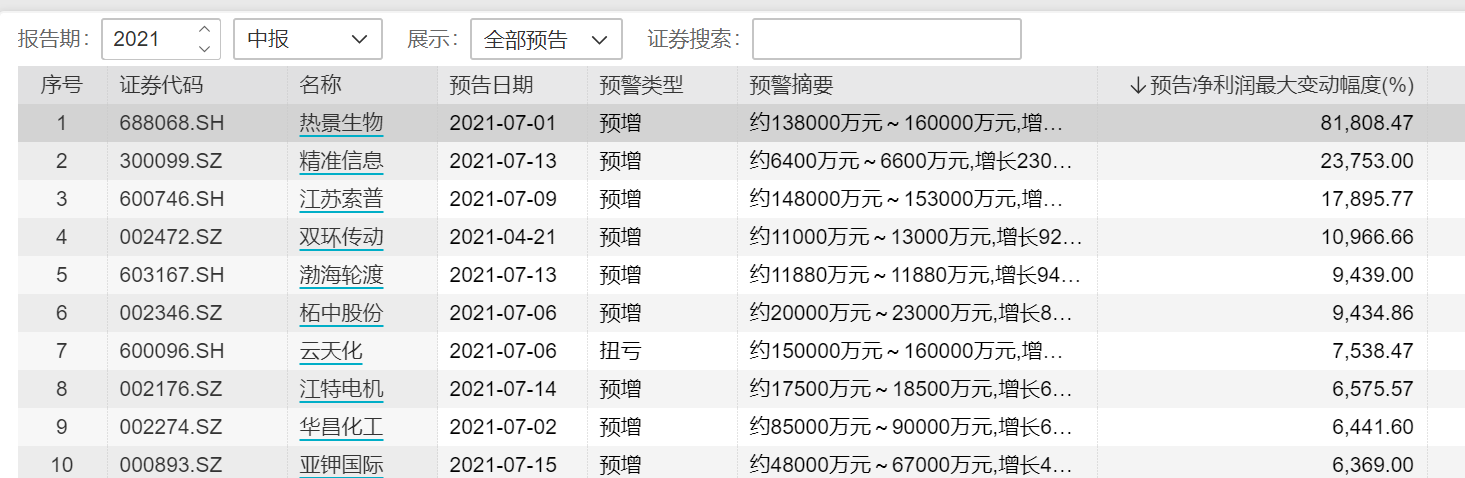This screenshot has height=478, width=1465.
Task: Click the 扭亏 warning type cell
Action: point(620,351)
